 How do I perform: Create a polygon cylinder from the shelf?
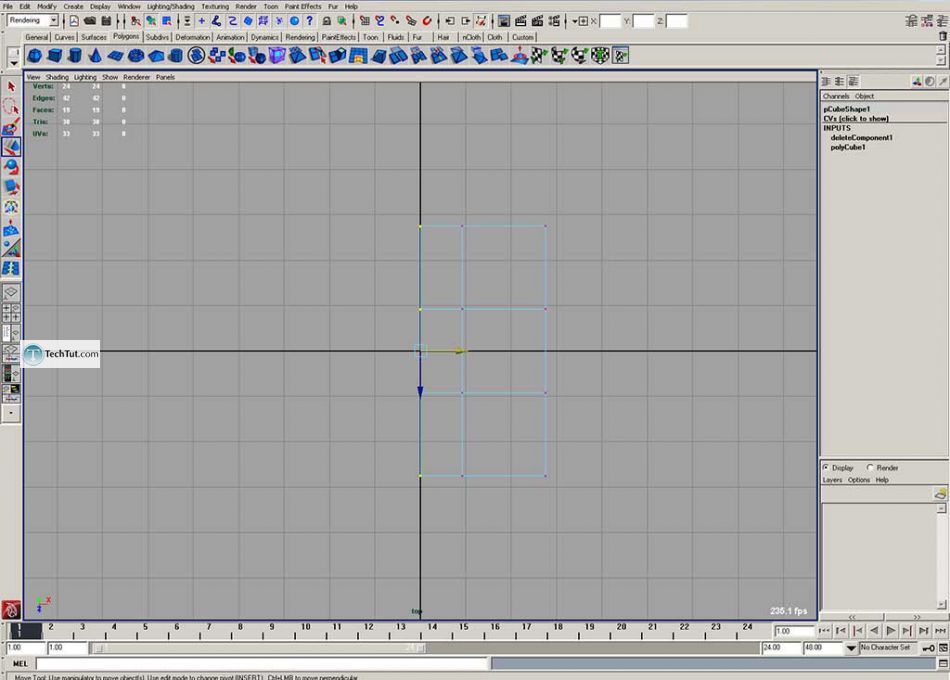pyautogui.click(x=77, y=56)
